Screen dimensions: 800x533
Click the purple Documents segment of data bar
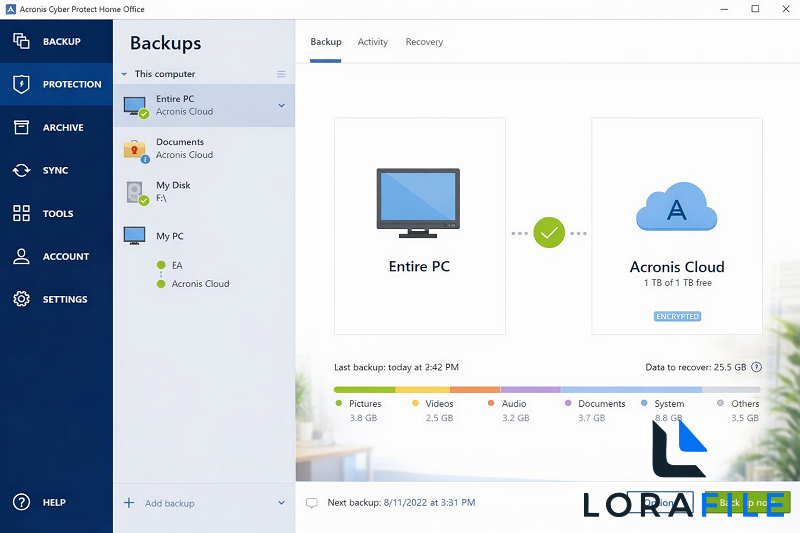[531, 390]
